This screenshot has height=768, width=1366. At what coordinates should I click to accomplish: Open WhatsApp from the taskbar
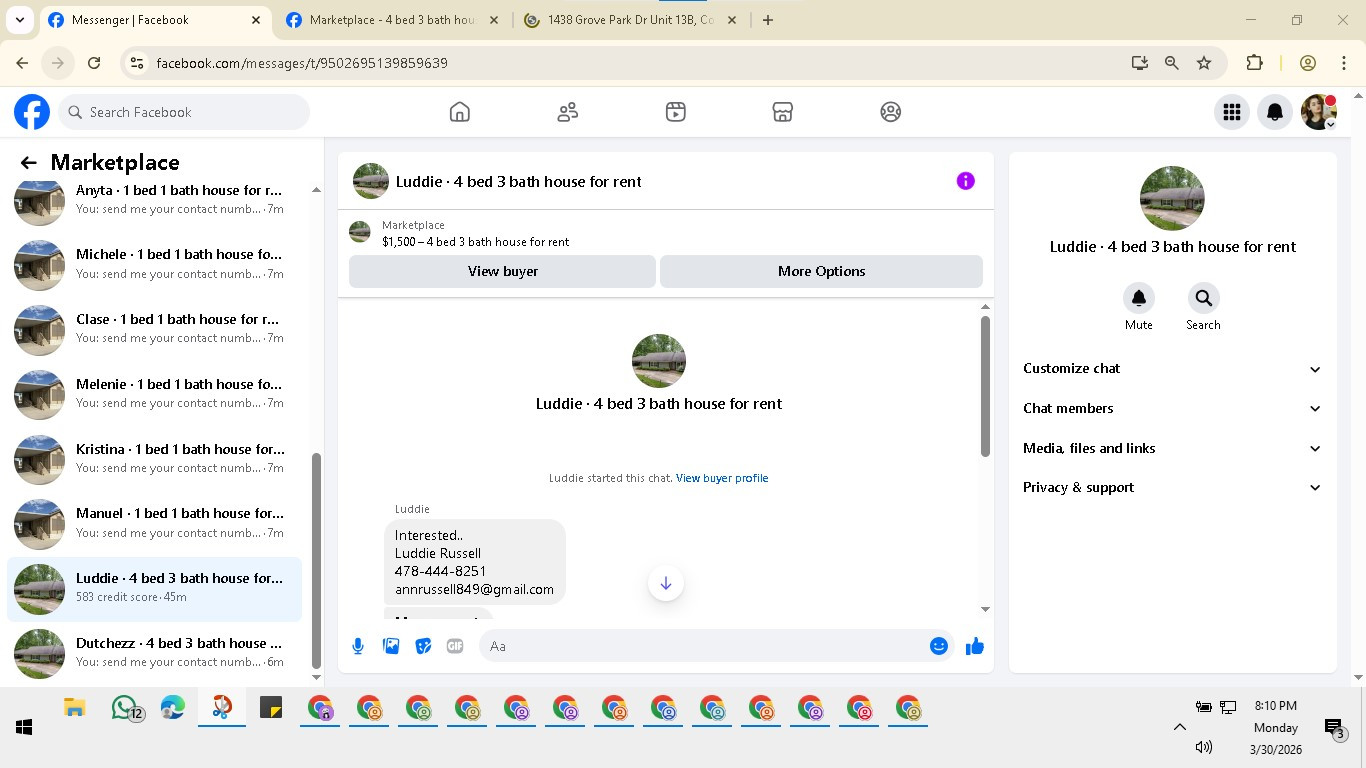(125, 708)
